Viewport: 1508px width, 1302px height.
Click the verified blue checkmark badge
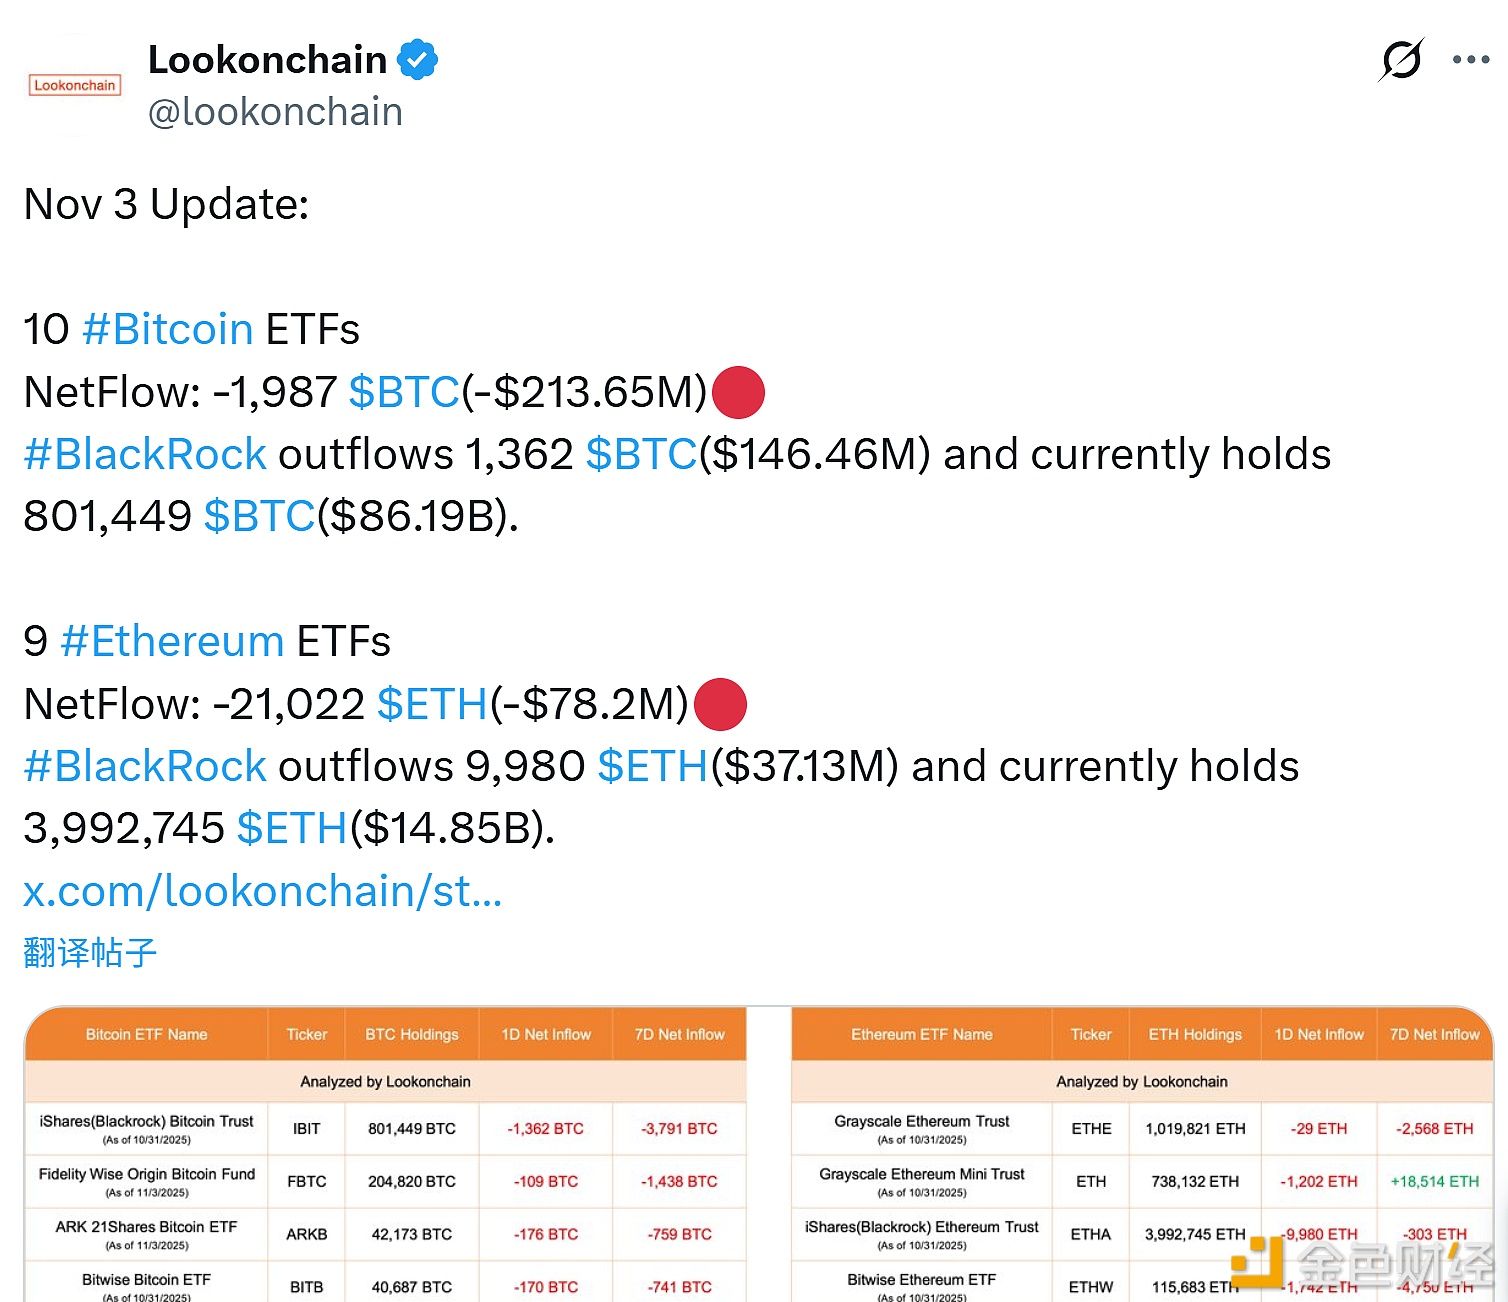[x=419, y=58]
